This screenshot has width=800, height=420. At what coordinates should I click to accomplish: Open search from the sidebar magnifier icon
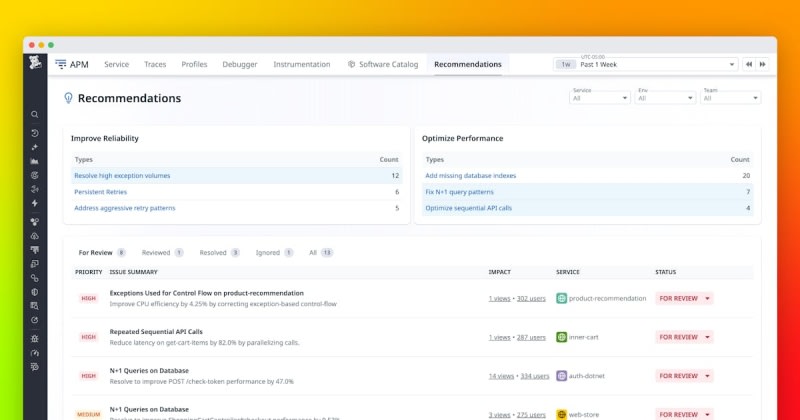35,115
